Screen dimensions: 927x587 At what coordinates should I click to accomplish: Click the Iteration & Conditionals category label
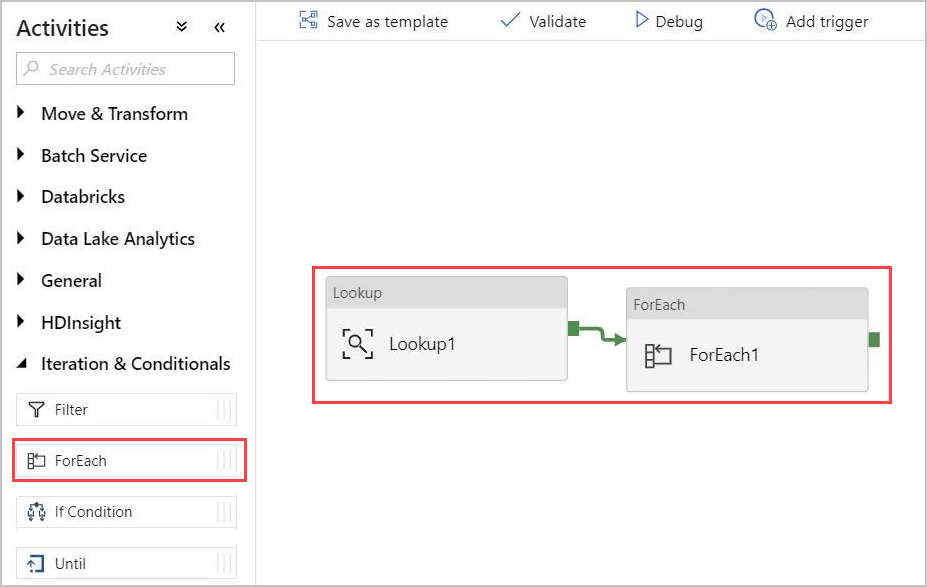(135, 364)
